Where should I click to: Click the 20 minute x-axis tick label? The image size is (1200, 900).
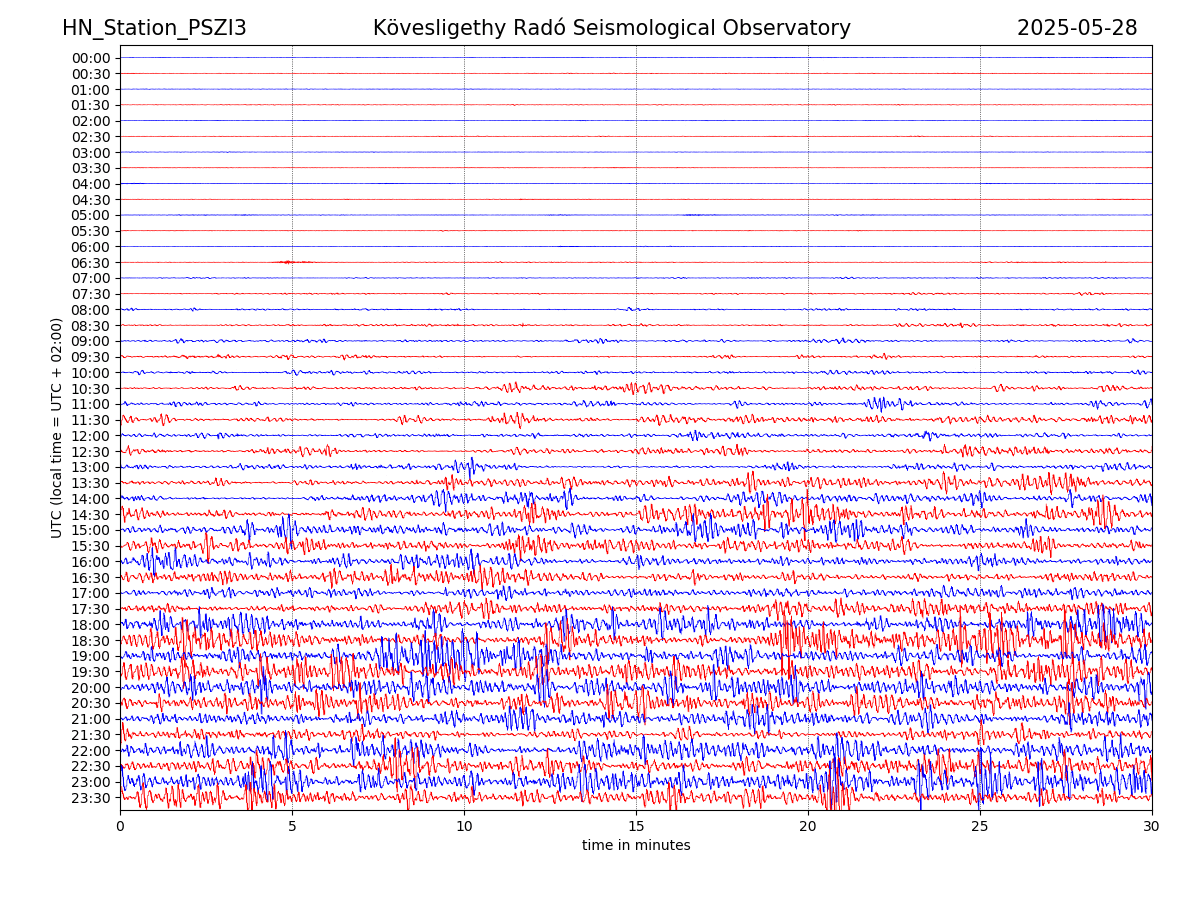[808, 827]
